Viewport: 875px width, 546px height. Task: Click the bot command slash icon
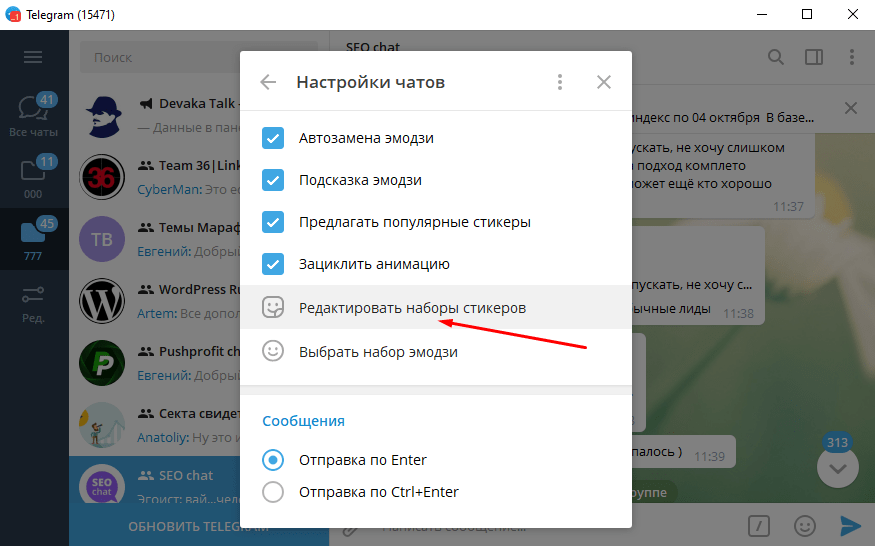[760, 525]
